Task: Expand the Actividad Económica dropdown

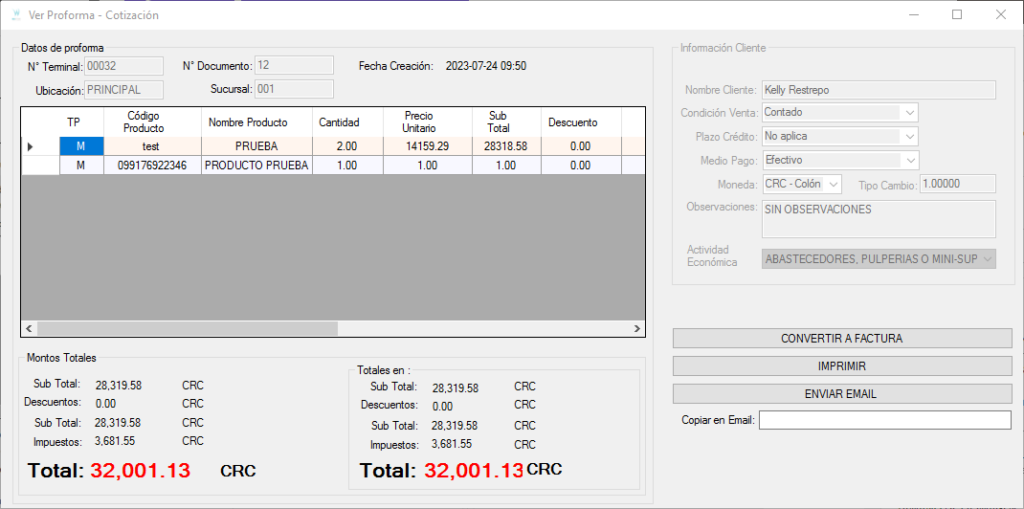Action: 988,259
